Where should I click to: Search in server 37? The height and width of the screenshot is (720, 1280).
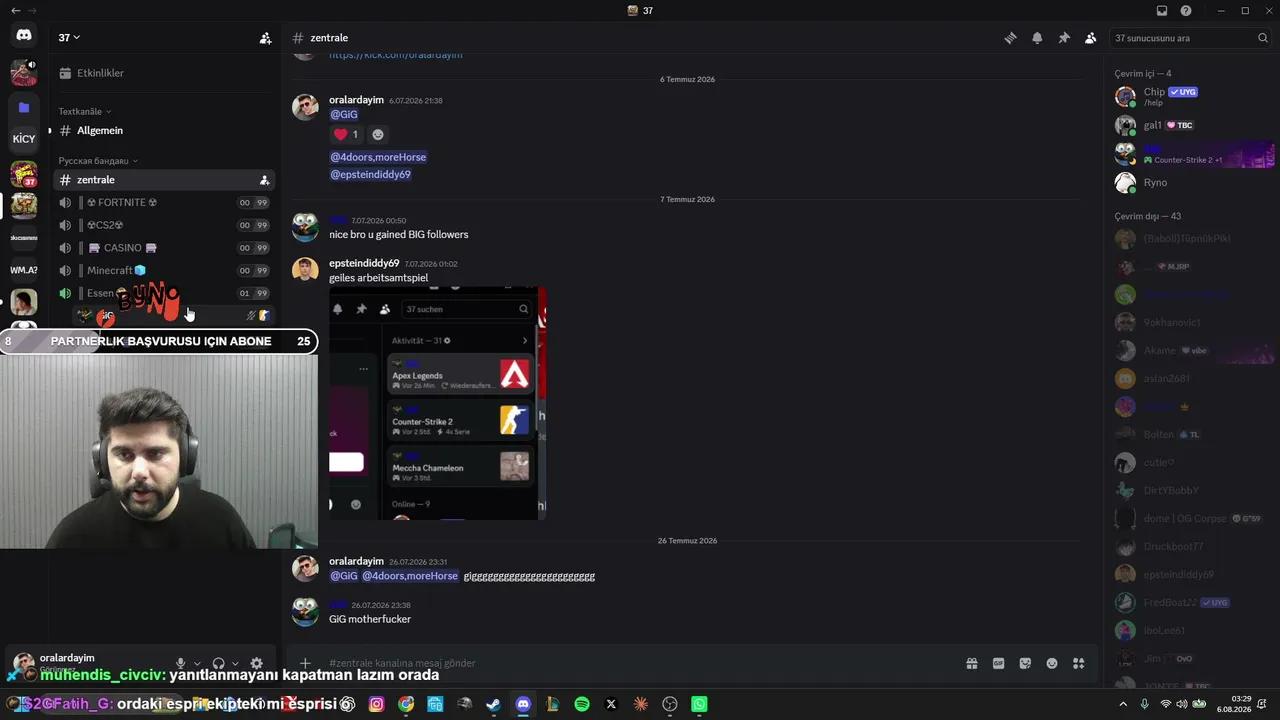(x=1190, y=38)
